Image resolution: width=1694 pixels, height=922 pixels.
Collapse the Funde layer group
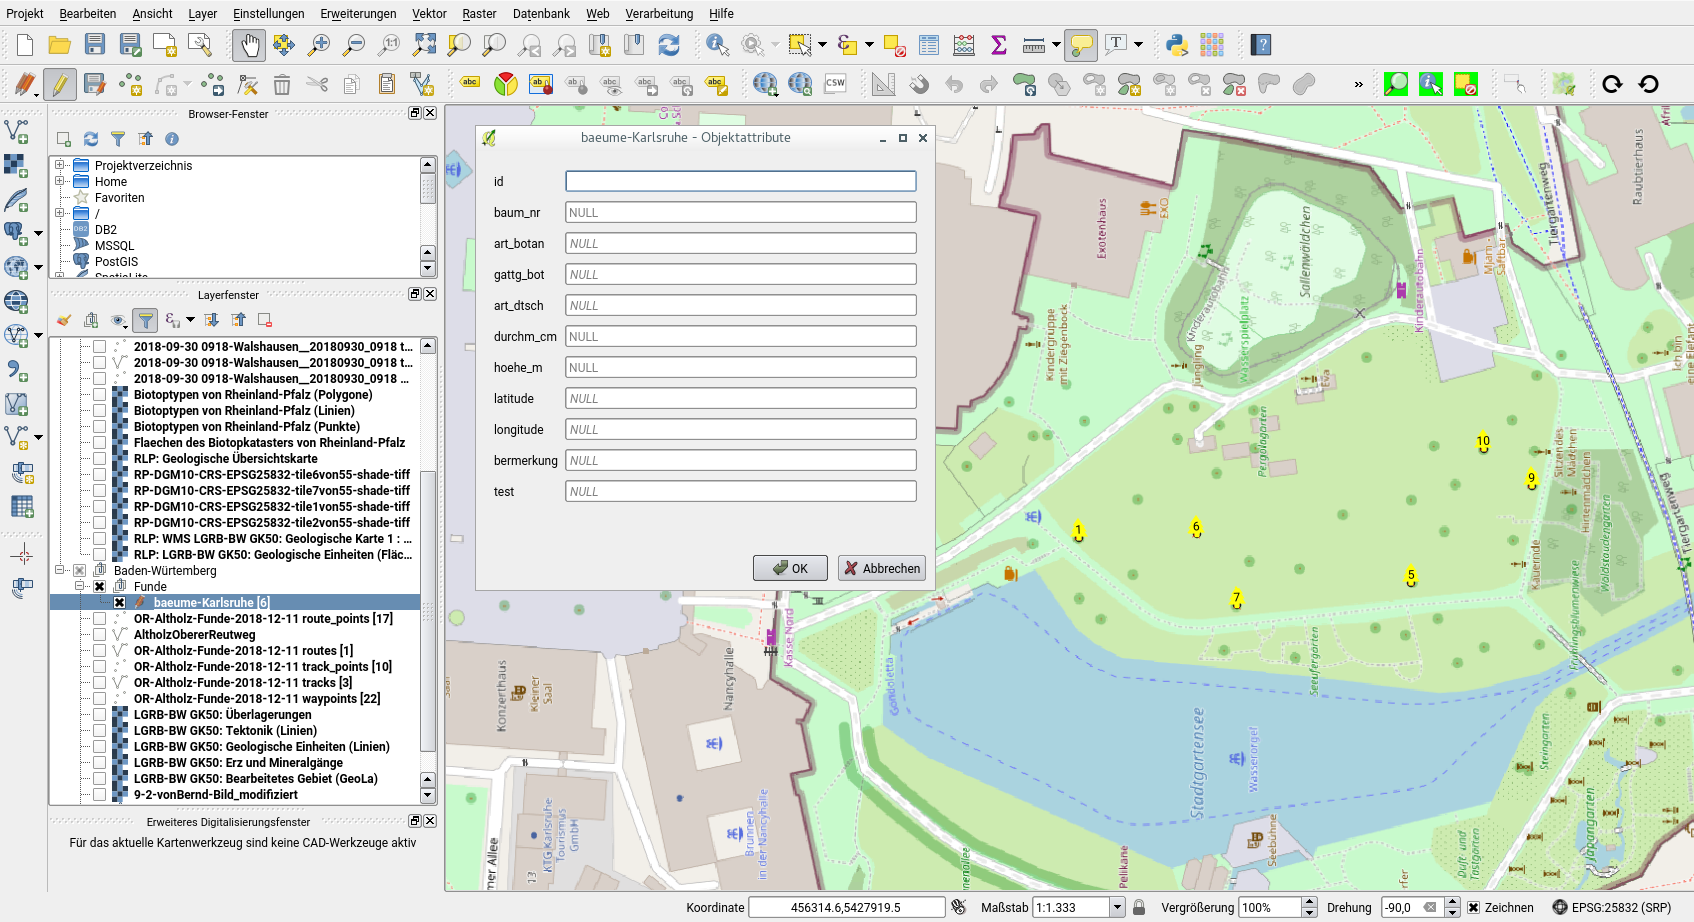(x=79, y=587)
